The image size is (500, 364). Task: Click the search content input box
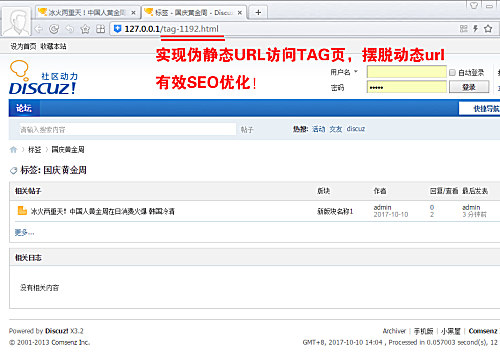[x=127, y=129]
